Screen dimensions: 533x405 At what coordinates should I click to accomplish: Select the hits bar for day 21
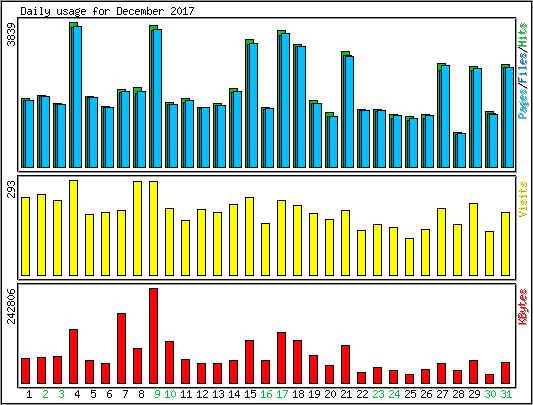347,109
